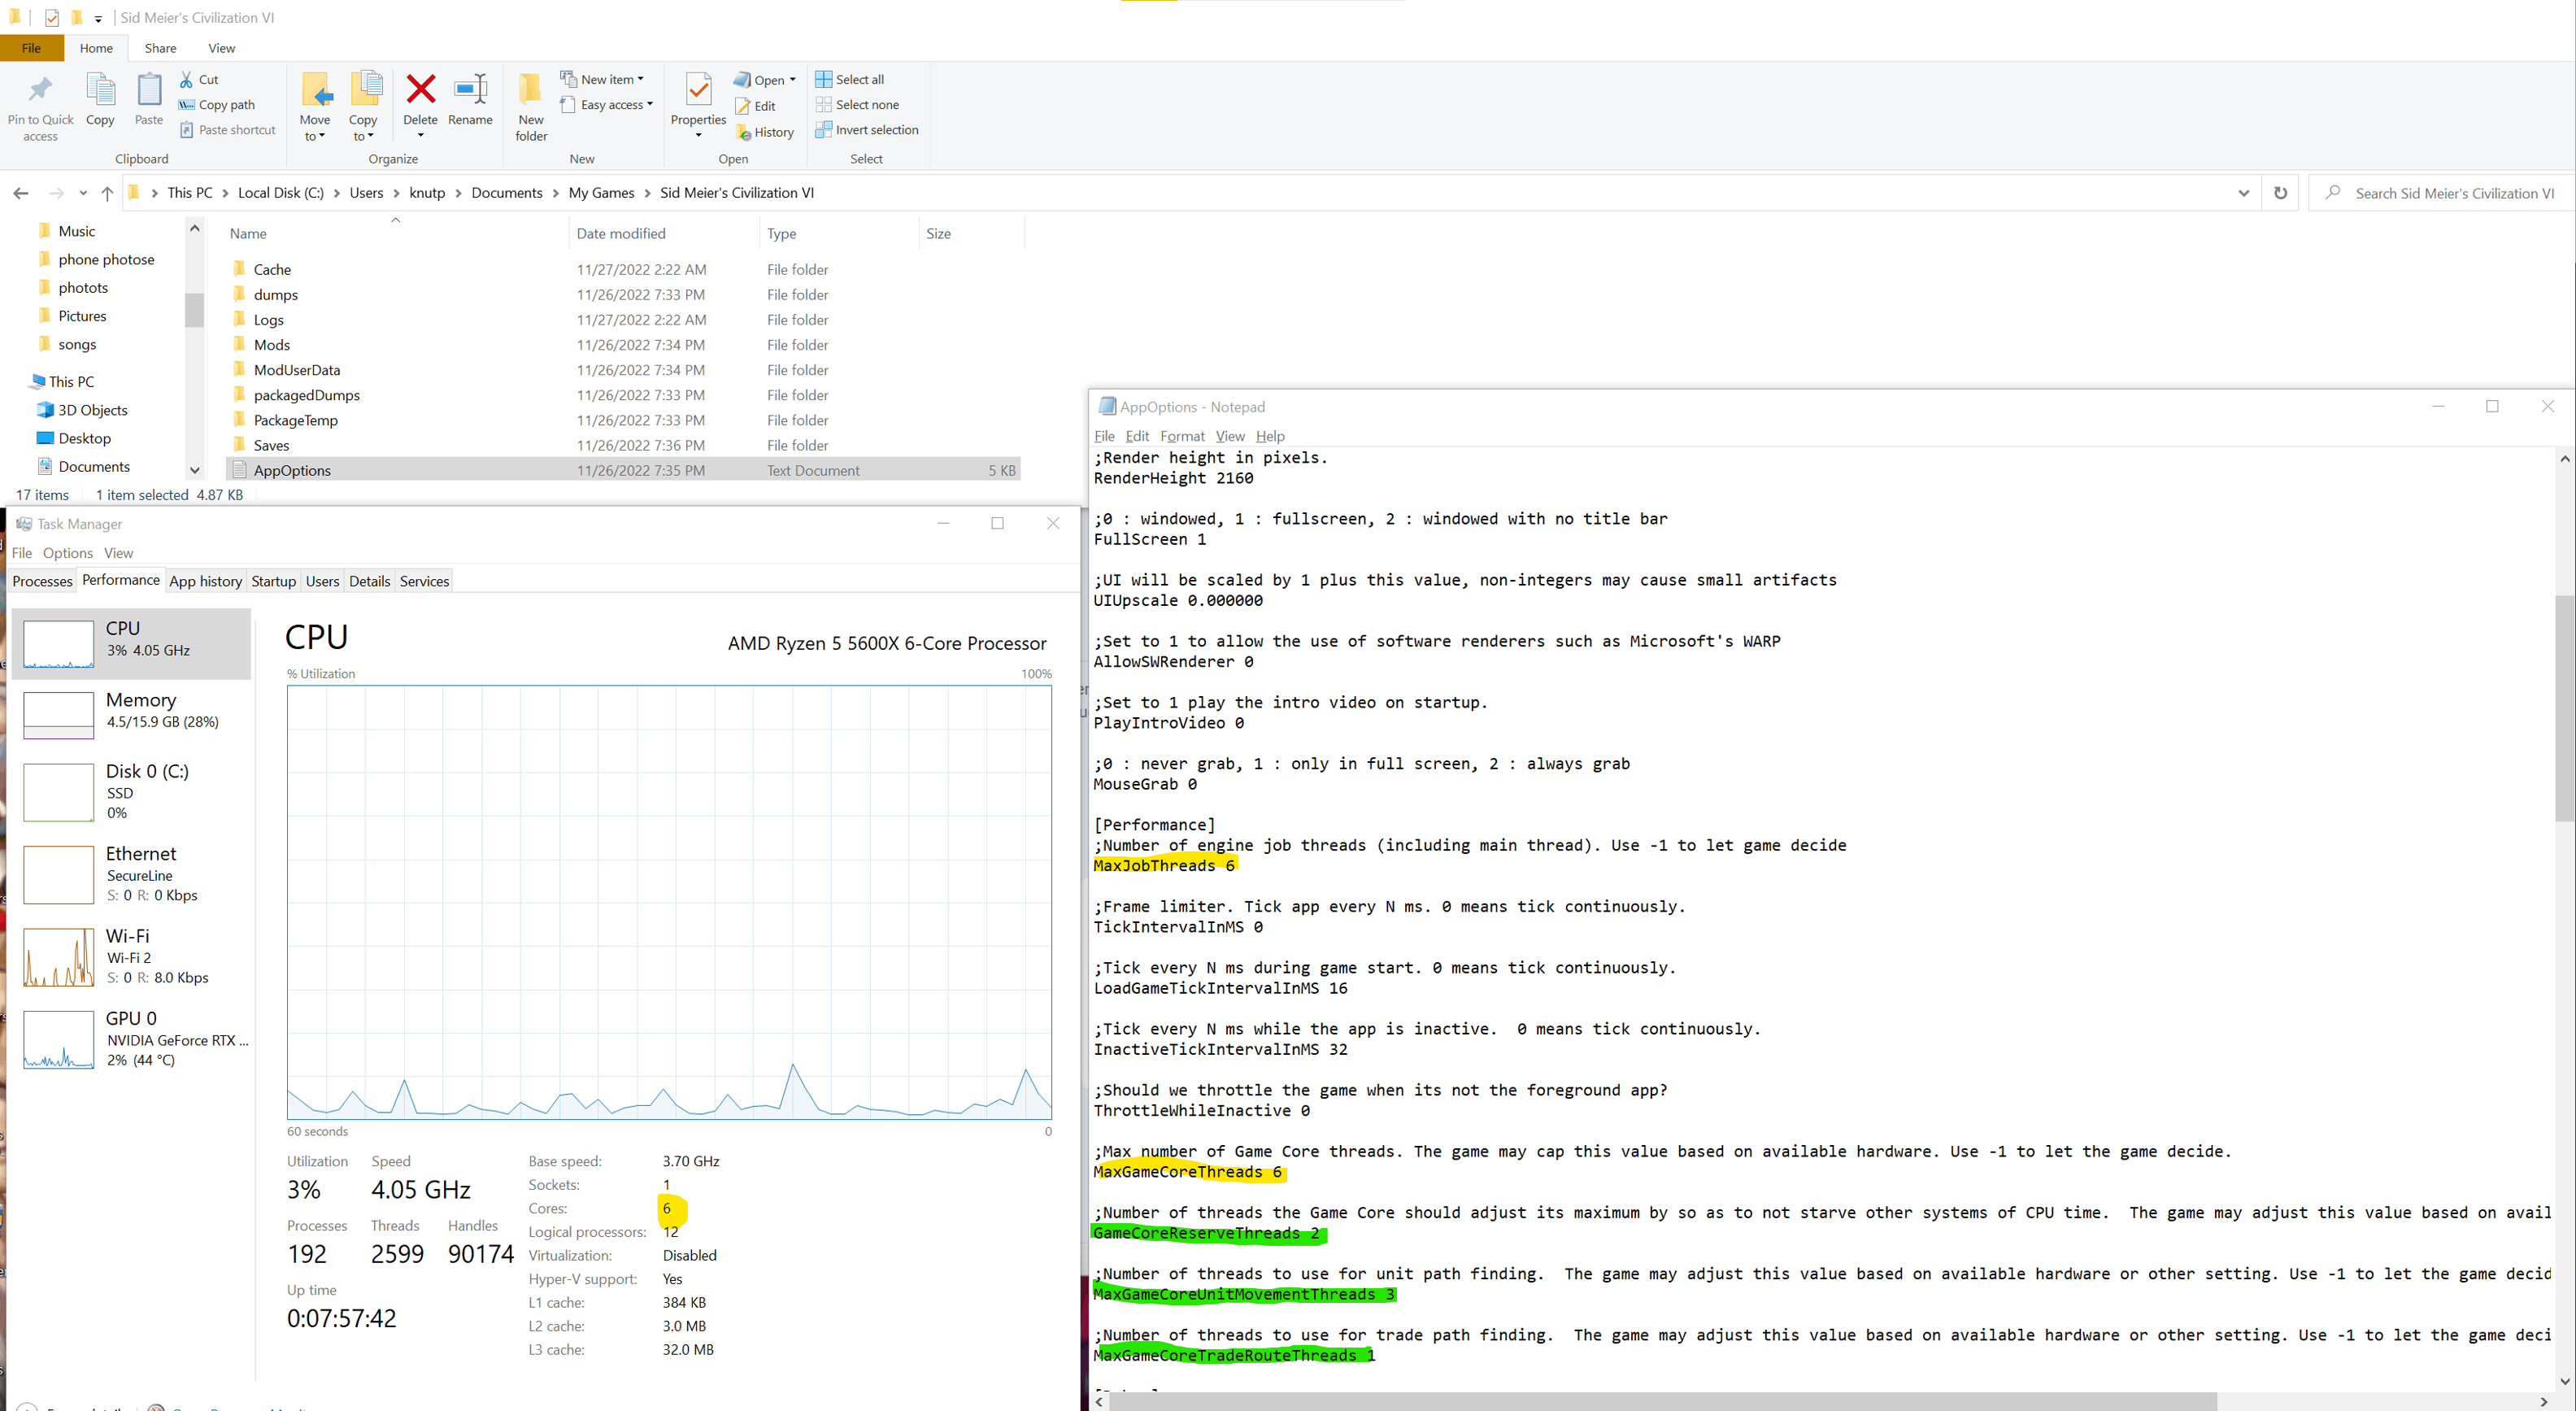Click the Properties checkmark icon
Screen dimensions: 2576x1411
(698, 90)
